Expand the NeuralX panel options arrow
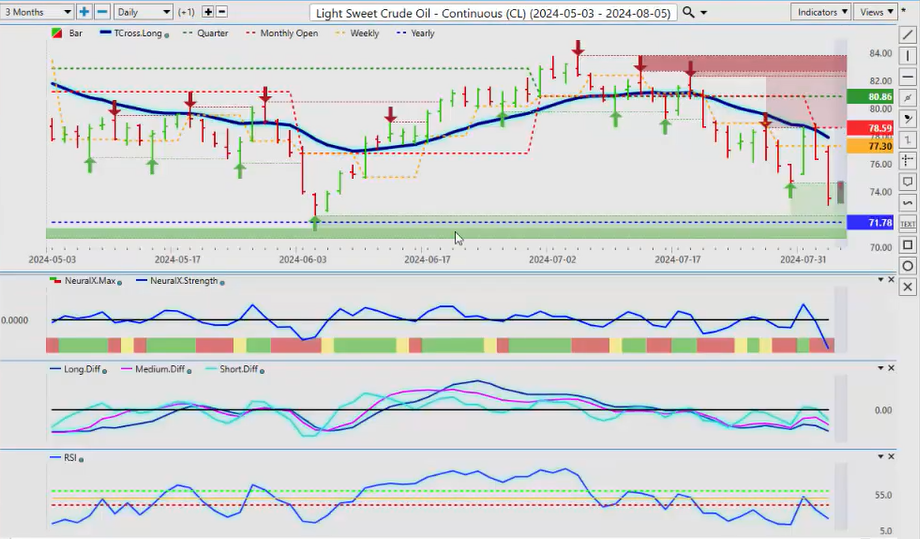920x539 pixels. click(x=880, y=283)
